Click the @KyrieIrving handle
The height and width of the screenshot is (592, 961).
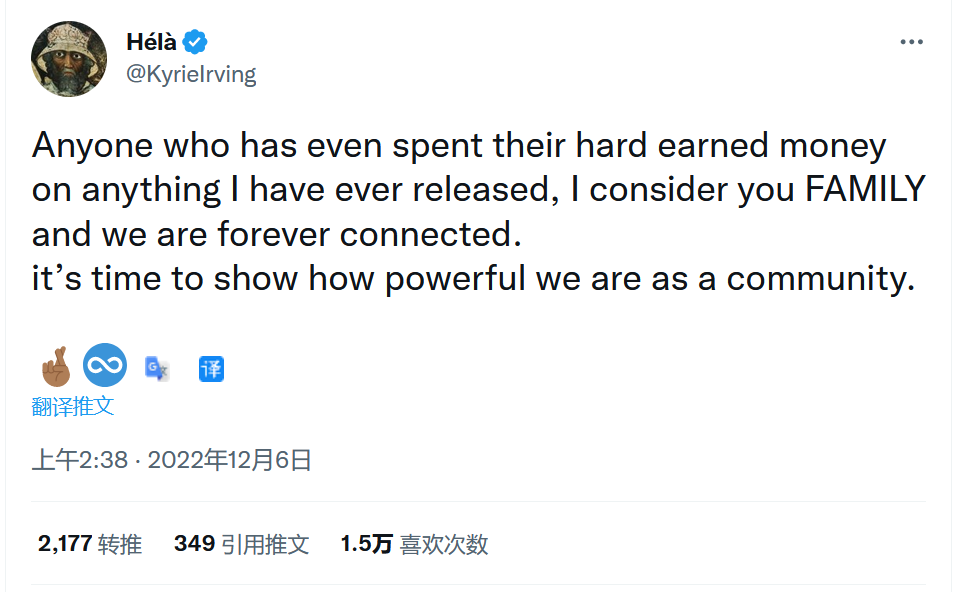[x=191, y=74]
